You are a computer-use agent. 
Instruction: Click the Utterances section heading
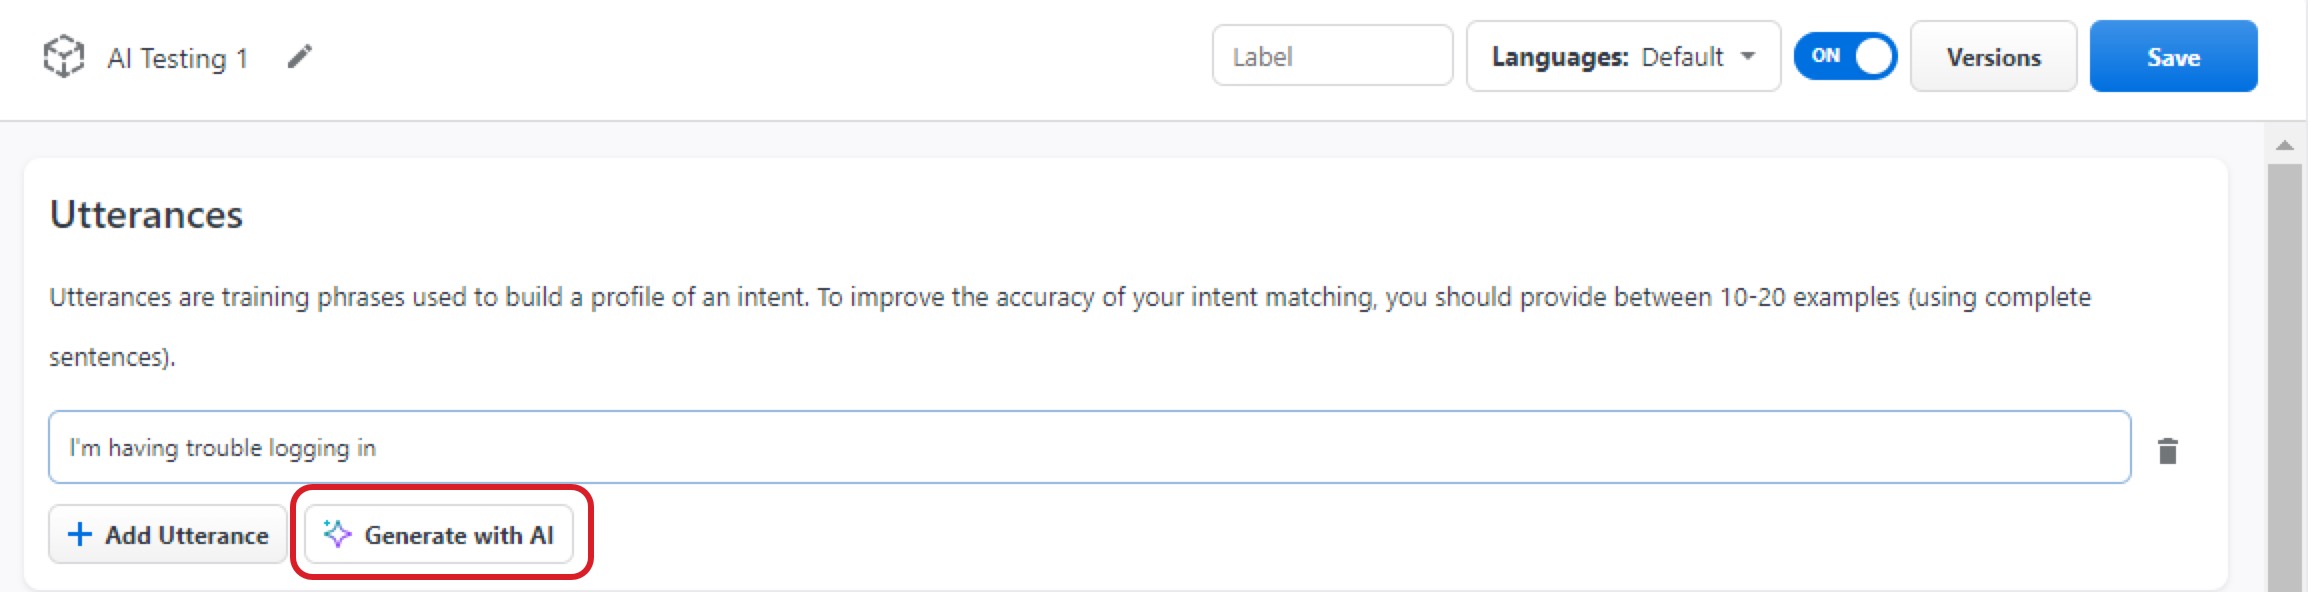point(146,215)
